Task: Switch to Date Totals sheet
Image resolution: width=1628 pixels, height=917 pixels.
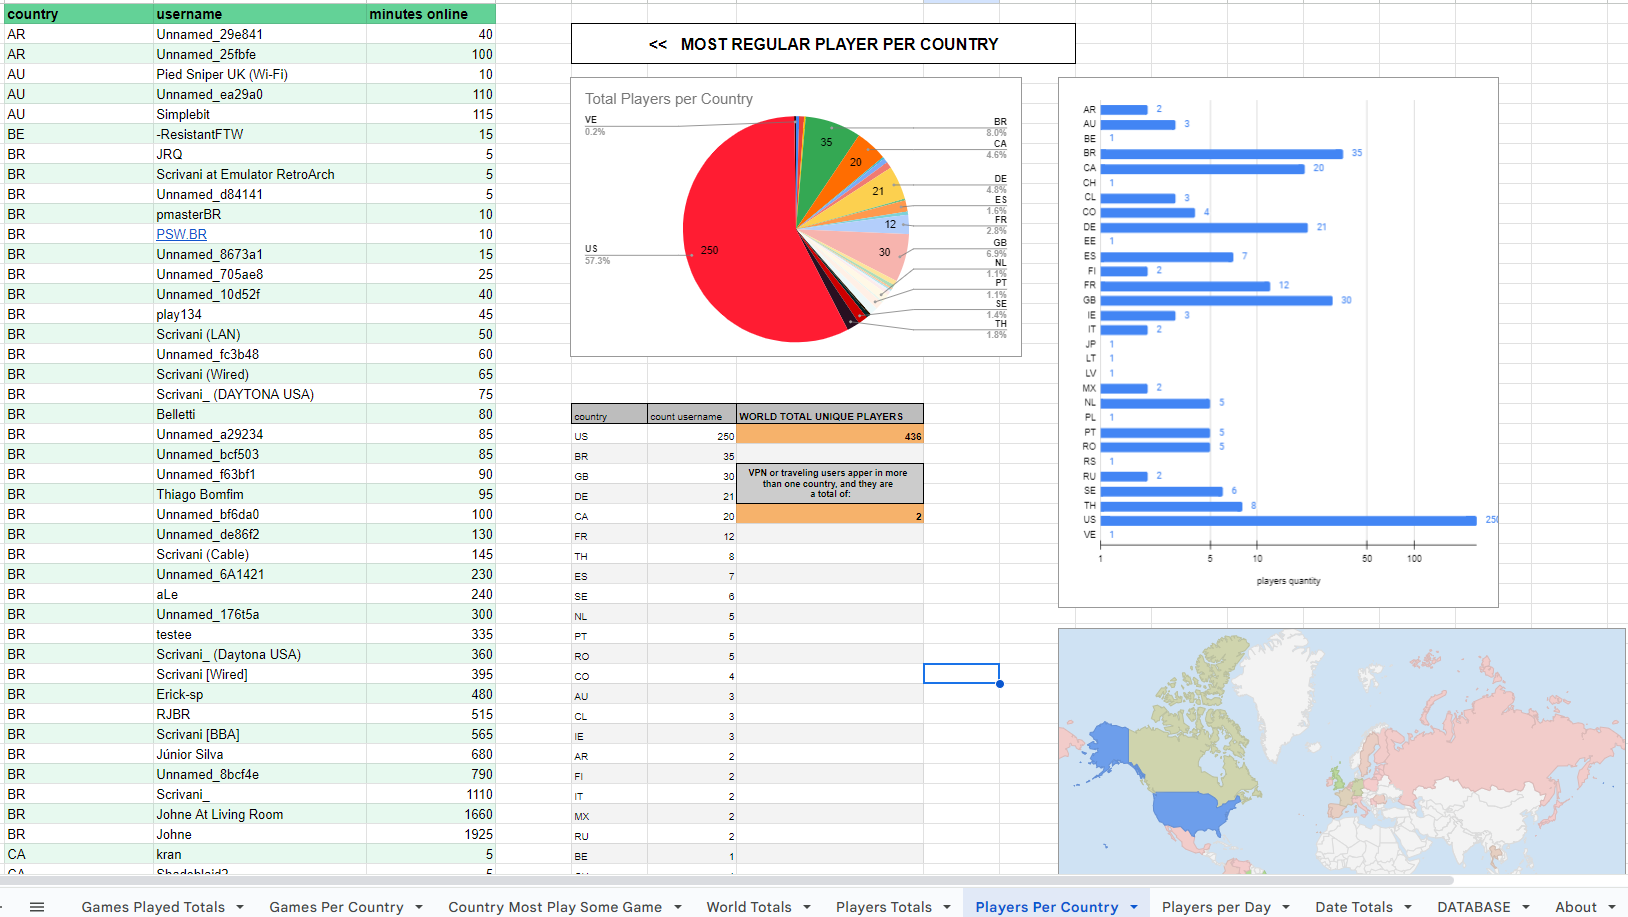Action: pyautogui.click(x=1354, y=907)
